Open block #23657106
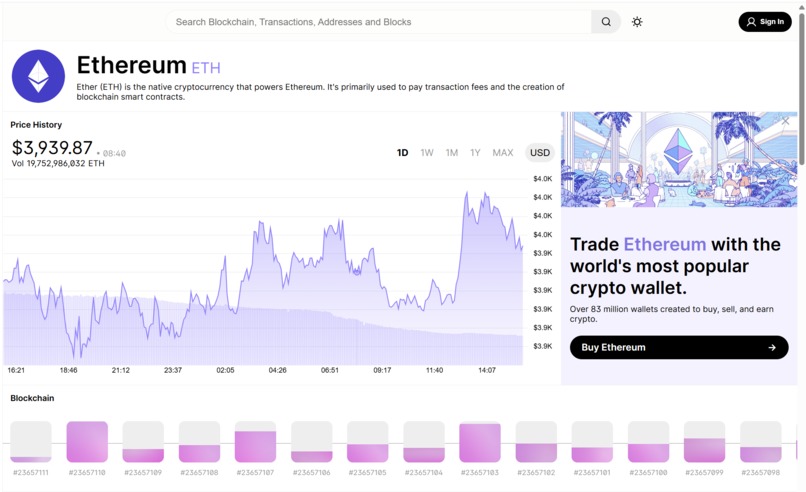The height and width of the screenshot is (492, 806). [312, 442]
